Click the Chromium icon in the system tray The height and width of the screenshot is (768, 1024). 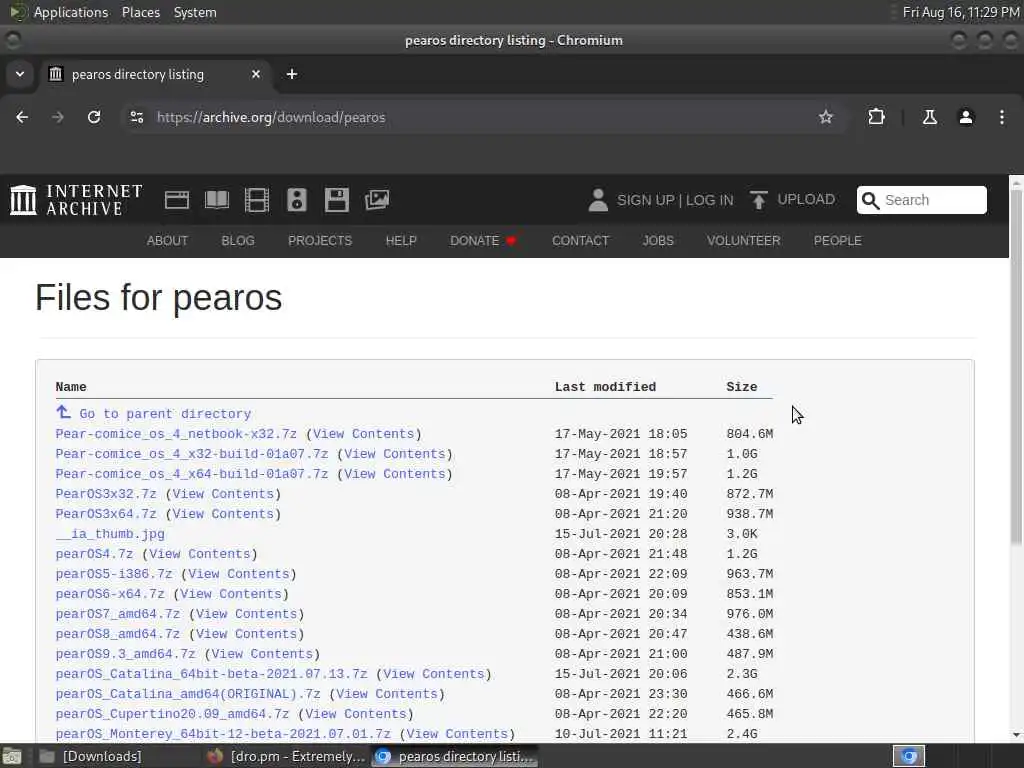tap(909, 756)
